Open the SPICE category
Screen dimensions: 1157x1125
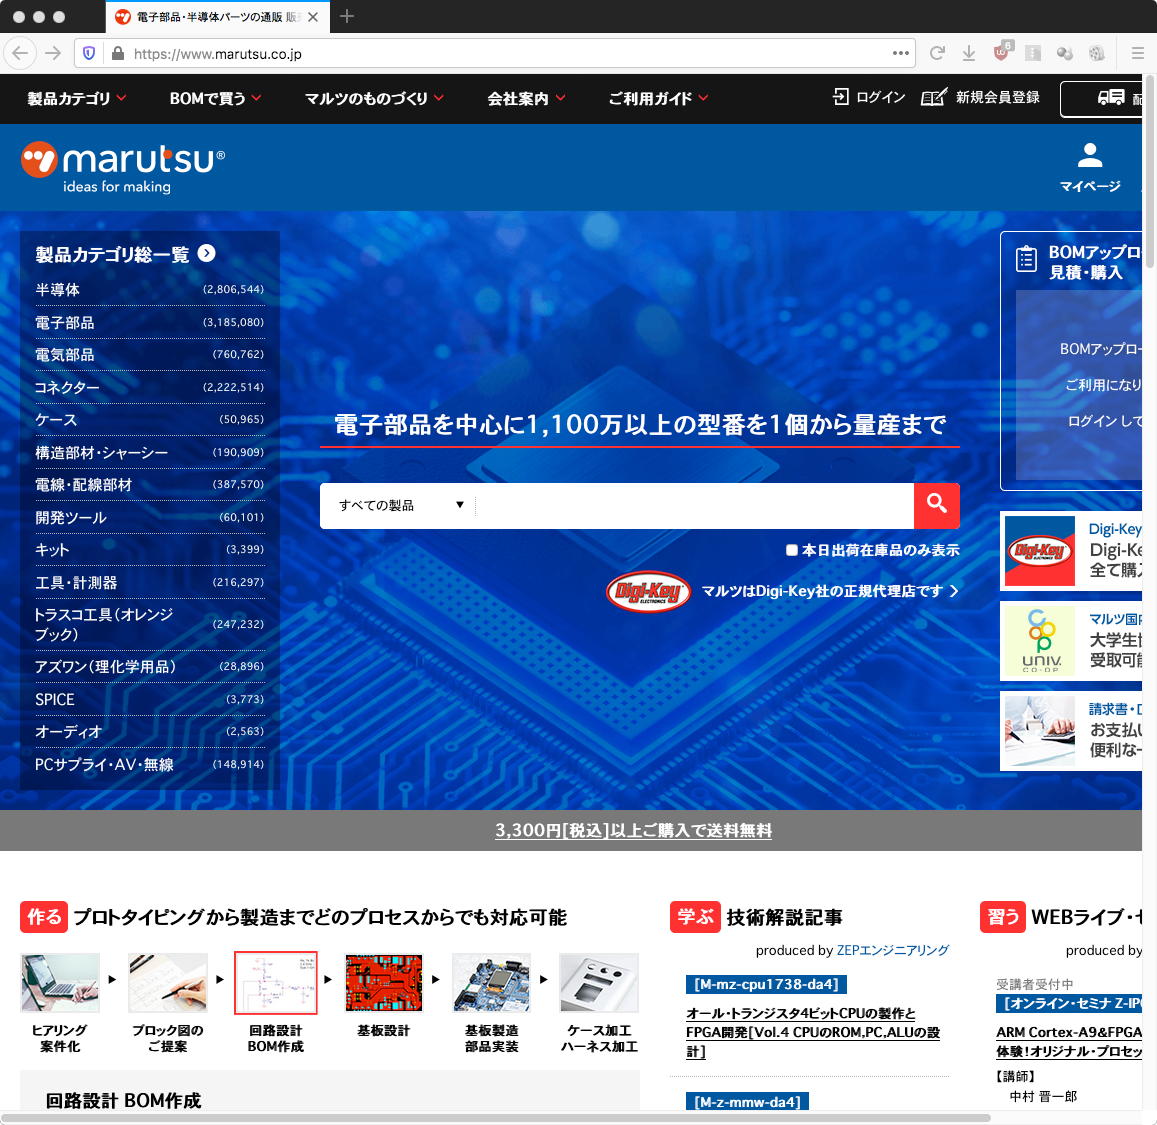(x=150, y=699)
